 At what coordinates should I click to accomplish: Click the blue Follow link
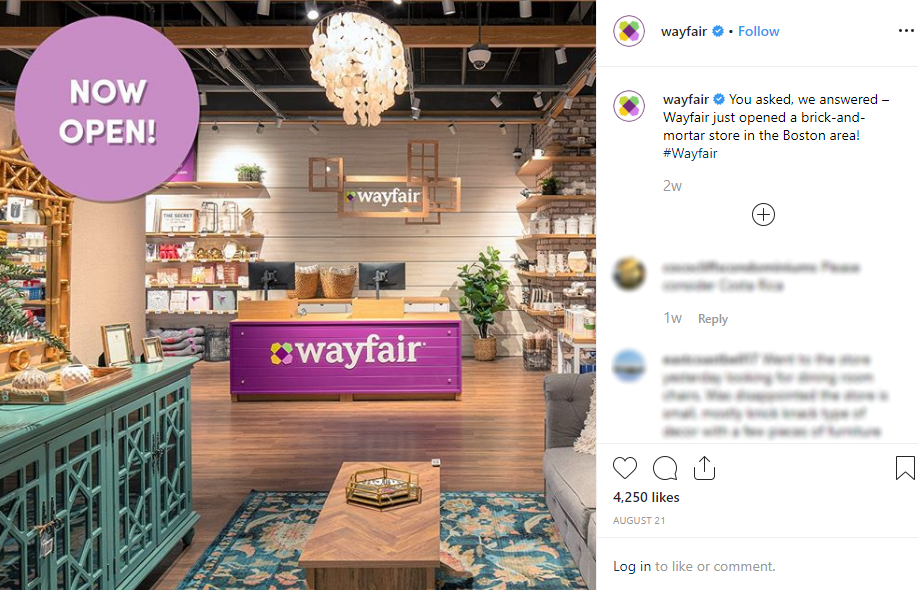click(758, 31)
